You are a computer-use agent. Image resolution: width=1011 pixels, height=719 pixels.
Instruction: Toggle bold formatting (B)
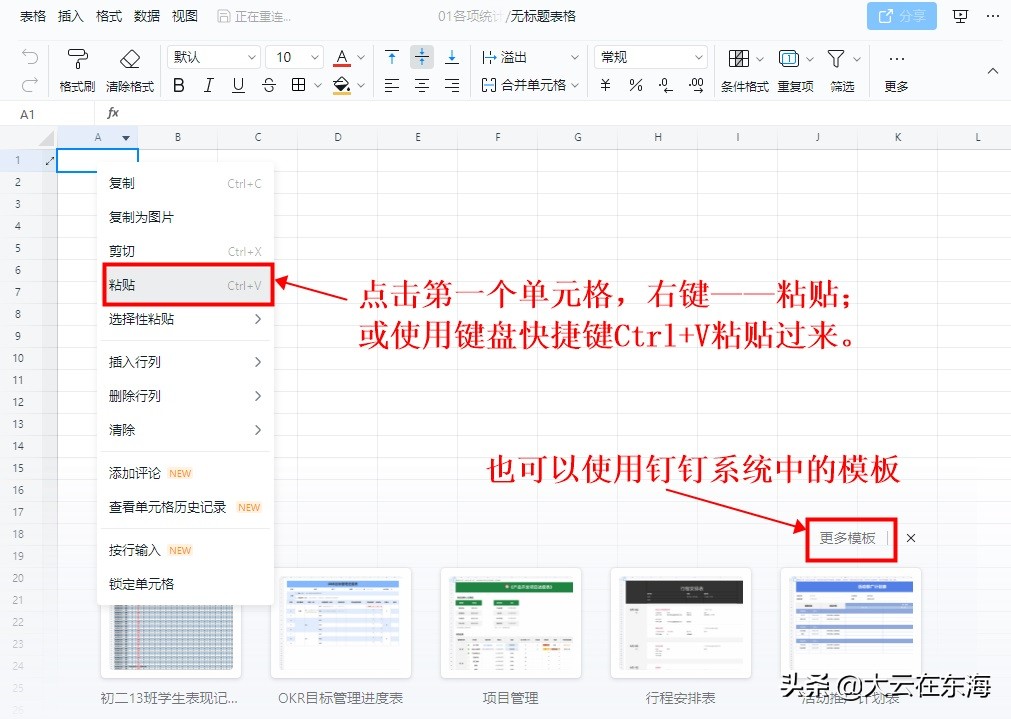[179, 85]
